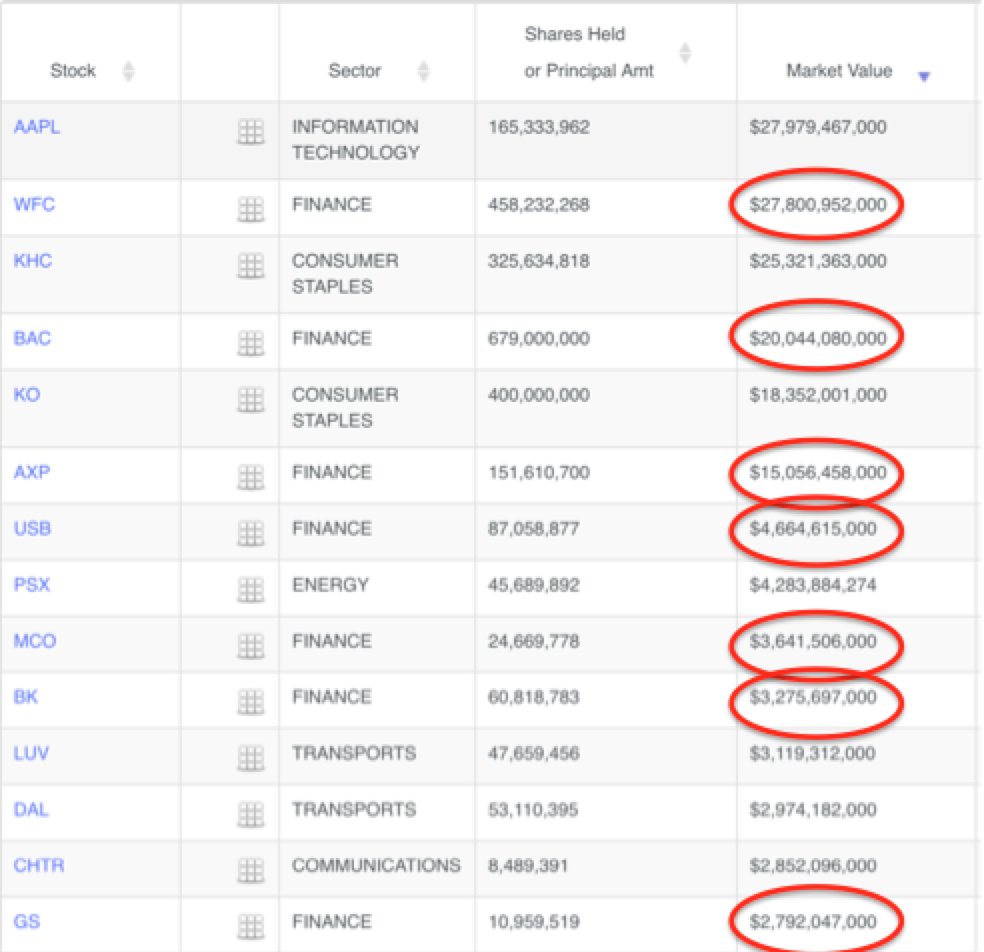Open the grid icon in the AAPL row
The image size is (984, 952).
251,132
